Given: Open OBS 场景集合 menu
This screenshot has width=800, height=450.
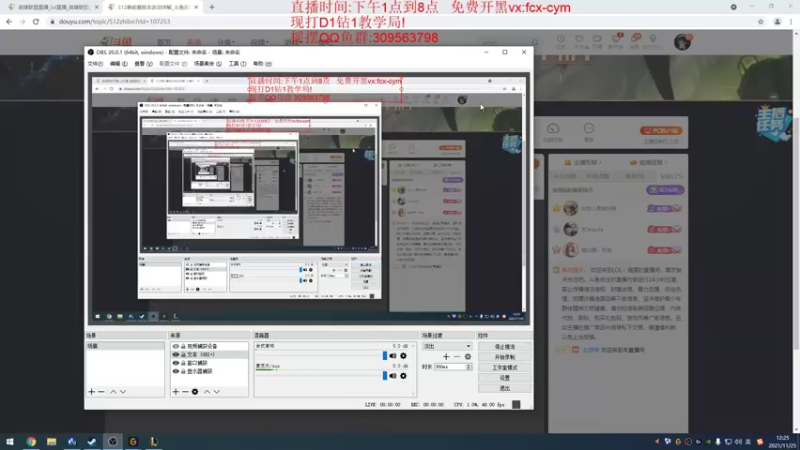Looking at the screenshot, I should click(208, 64).
